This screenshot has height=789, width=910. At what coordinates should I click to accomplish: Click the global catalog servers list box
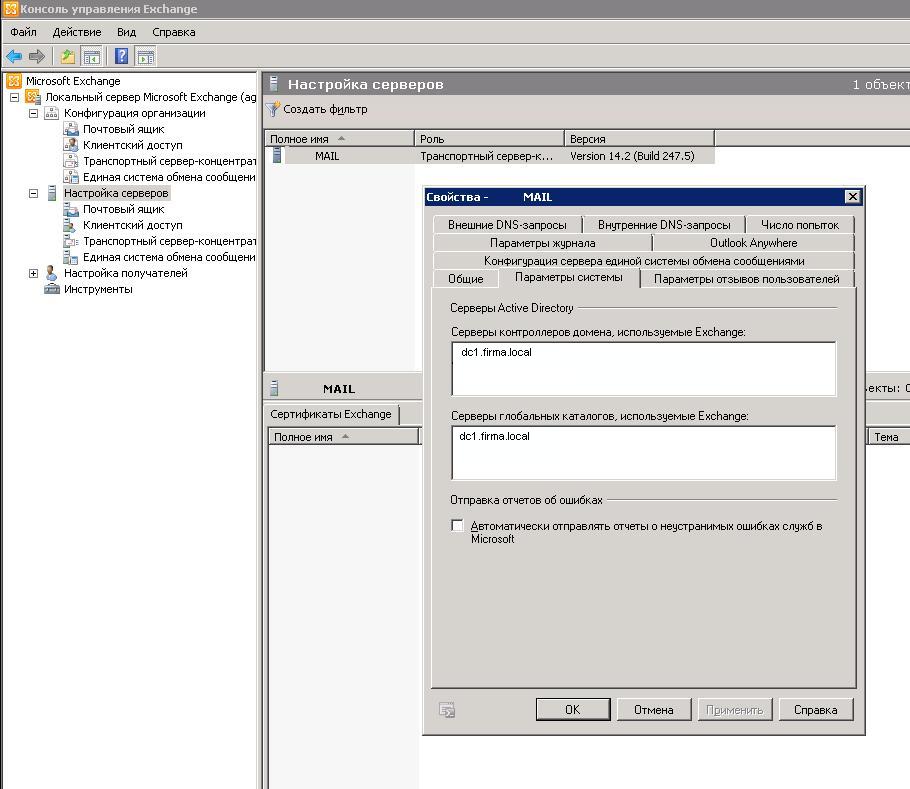coord(644,453)
